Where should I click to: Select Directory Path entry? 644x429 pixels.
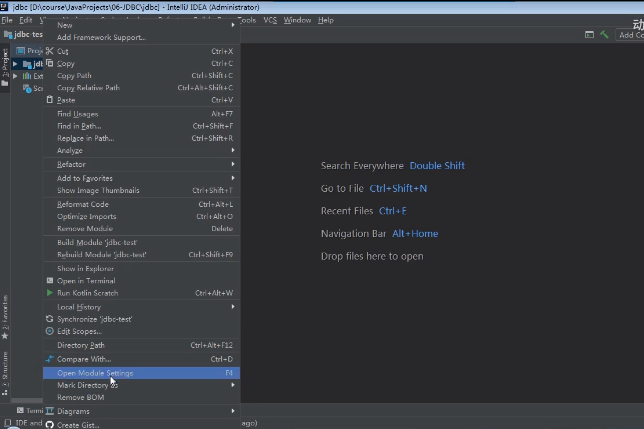tap(142, 345)
